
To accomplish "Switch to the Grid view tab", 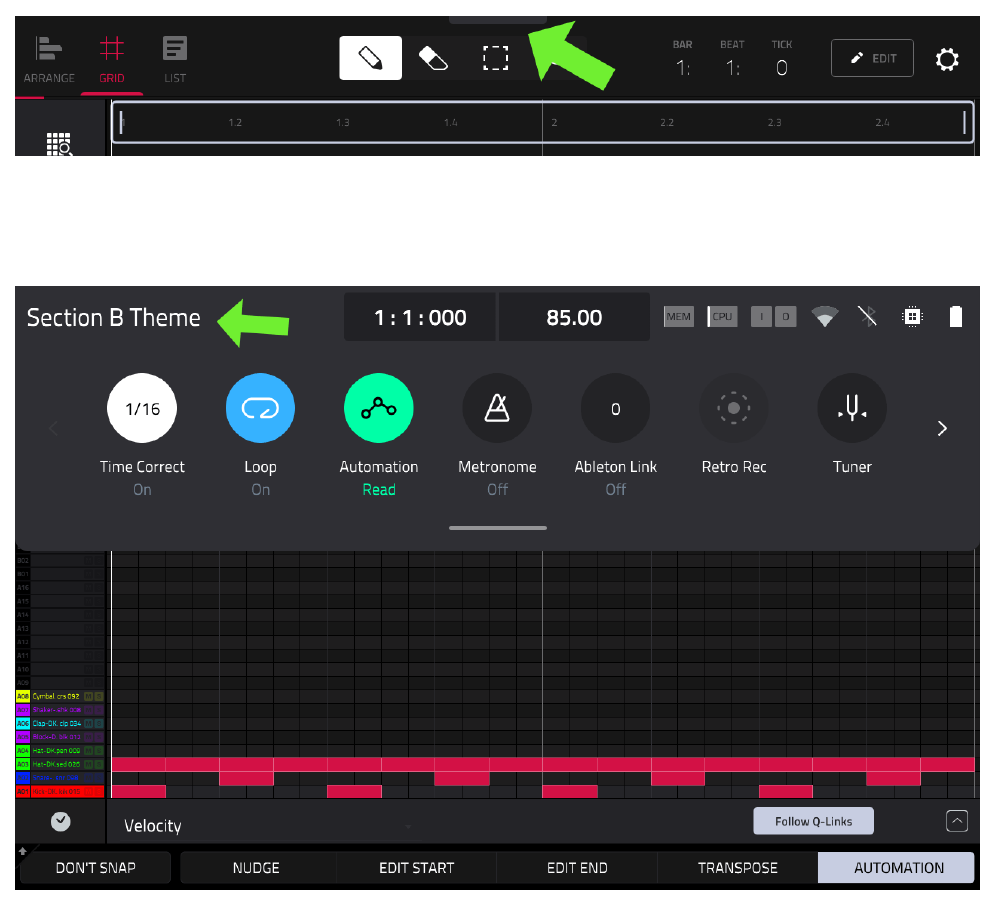I will (x=112, y=60).
